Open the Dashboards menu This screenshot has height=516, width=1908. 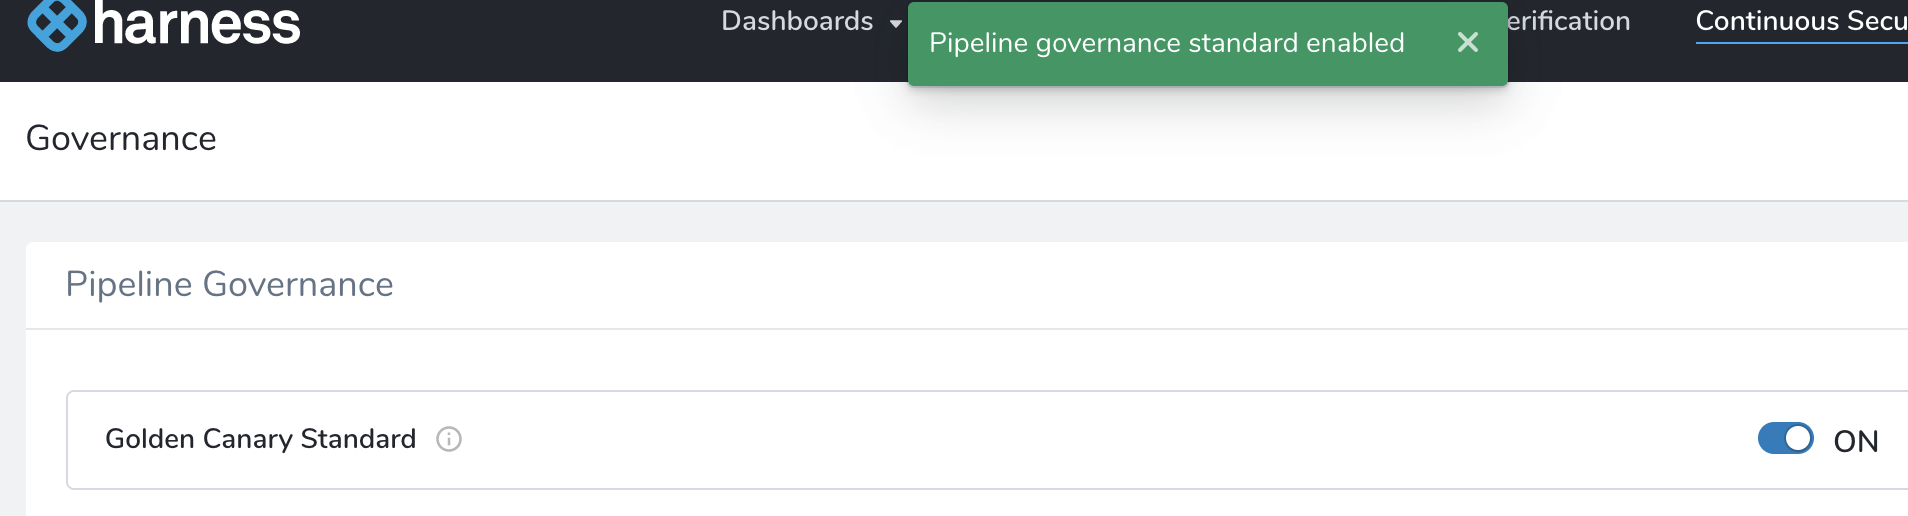pos(797,21)
